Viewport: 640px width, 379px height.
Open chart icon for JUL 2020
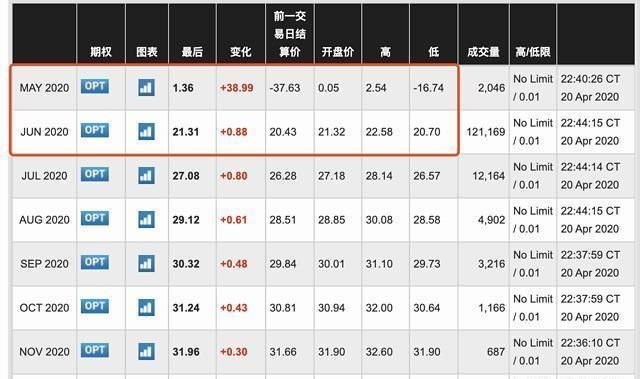click(146, 176)
